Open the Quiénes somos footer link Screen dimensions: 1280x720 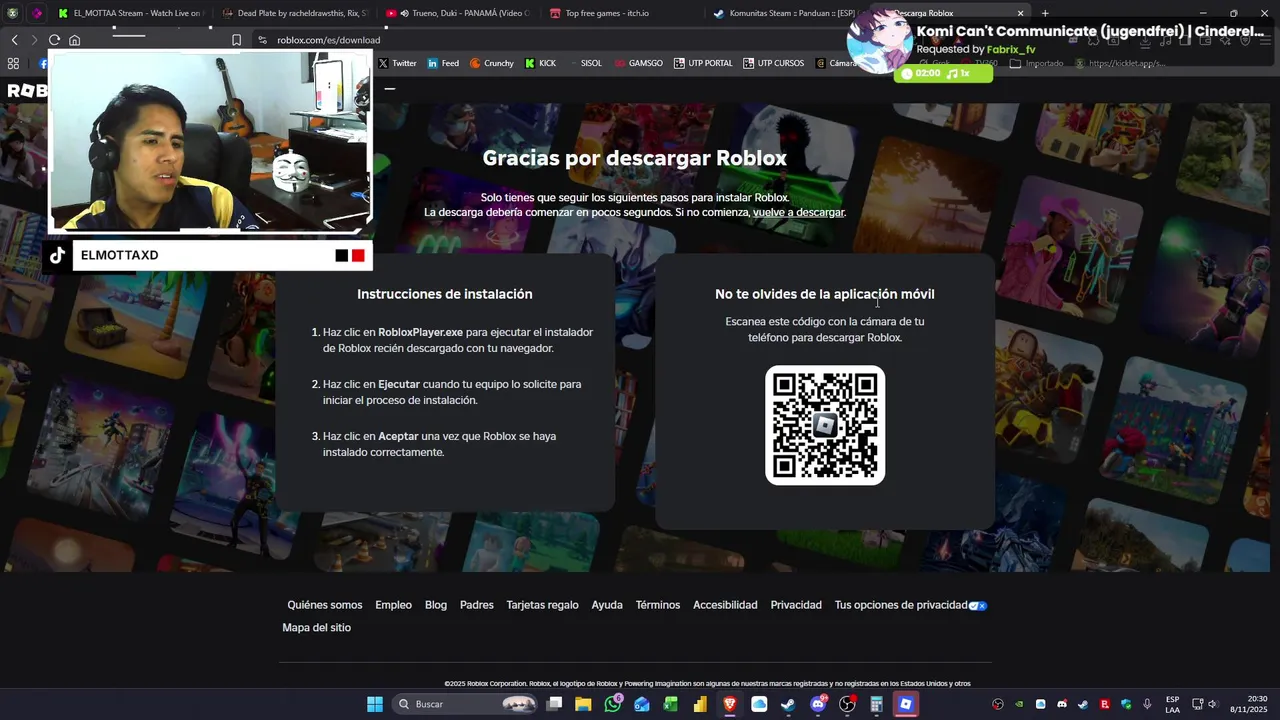[325, 605]
